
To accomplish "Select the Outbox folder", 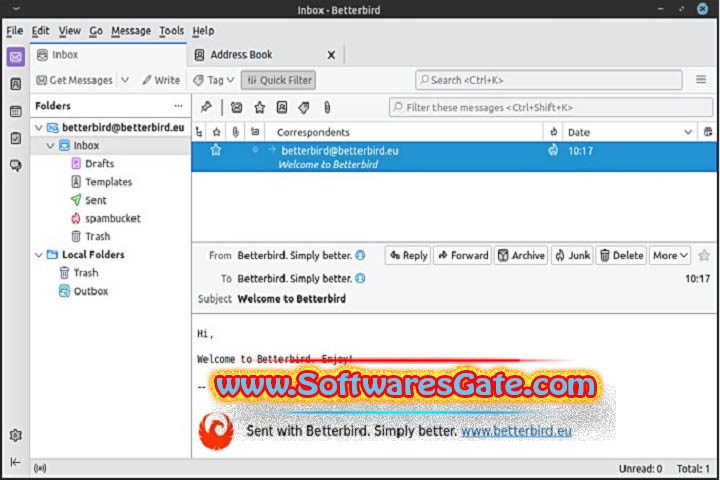I will [90, 291].
